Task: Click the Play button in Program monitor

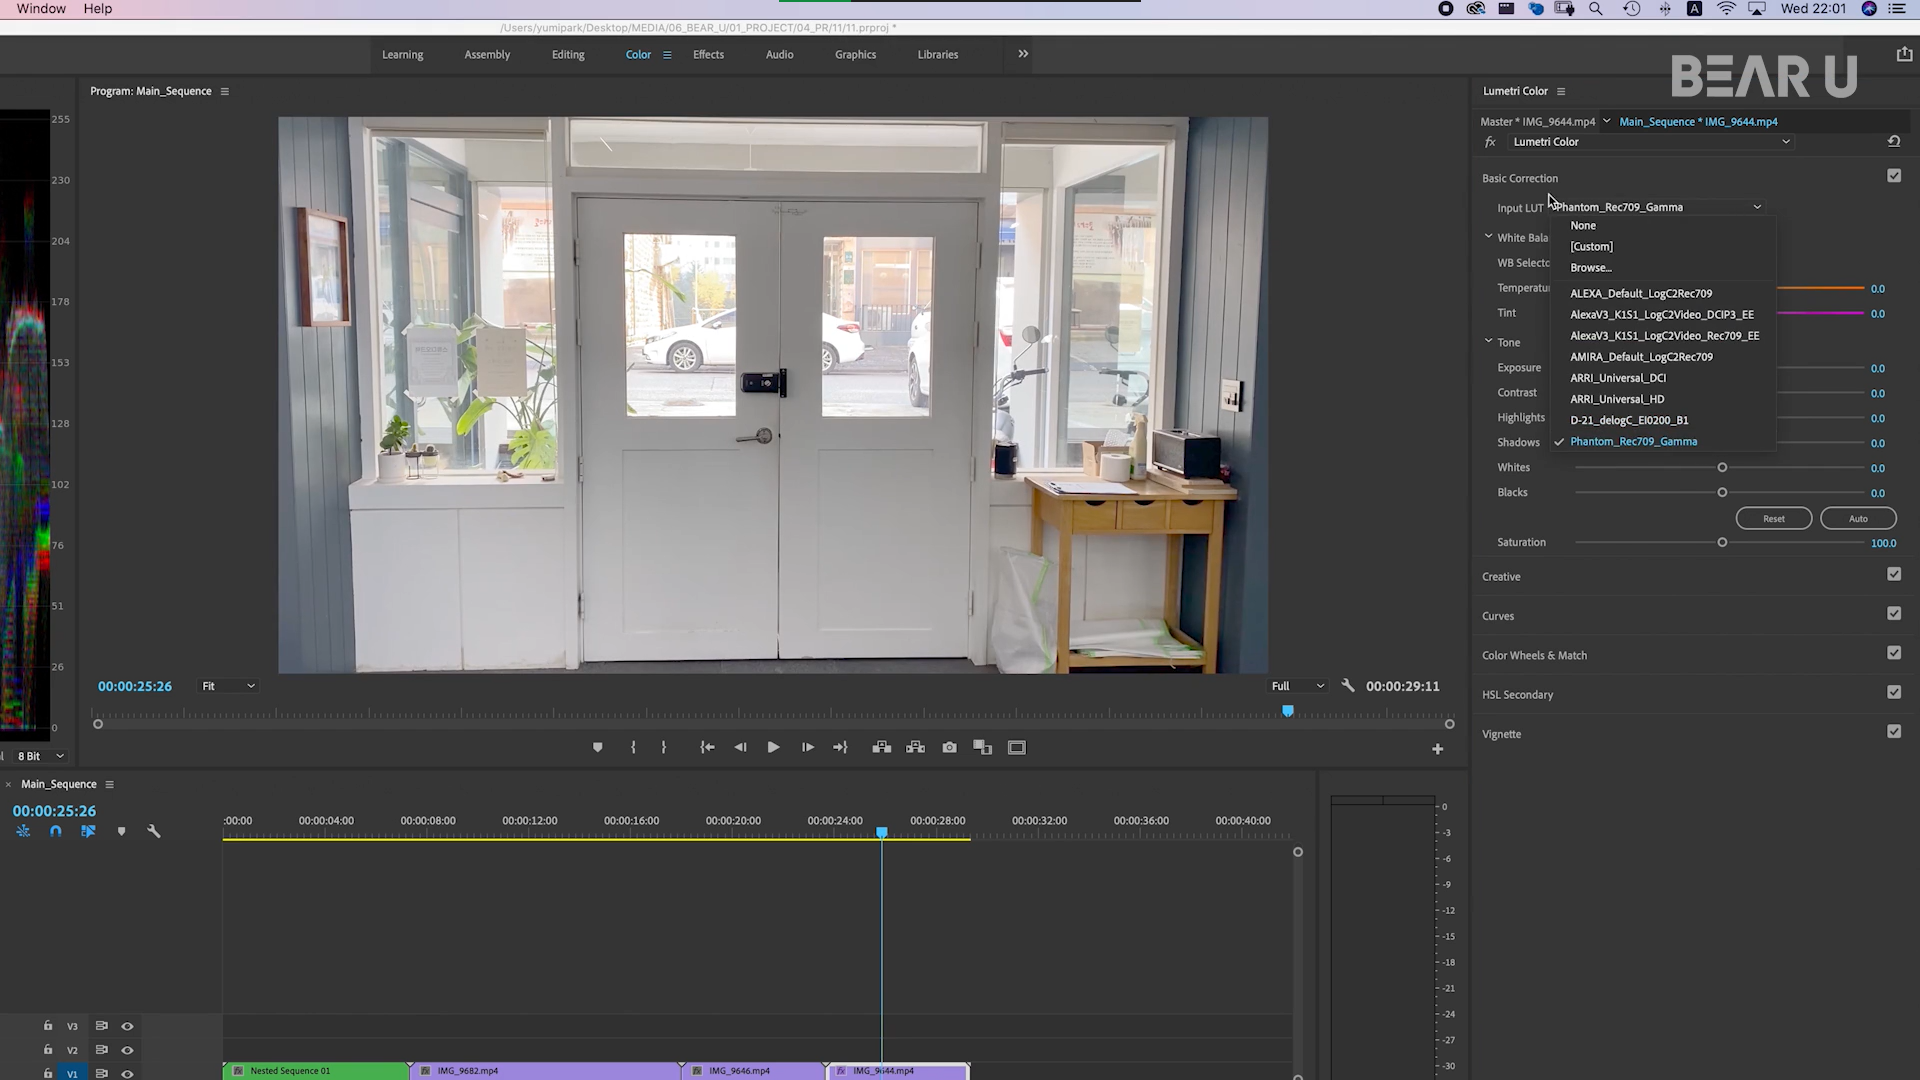Action: pos(773,748)
